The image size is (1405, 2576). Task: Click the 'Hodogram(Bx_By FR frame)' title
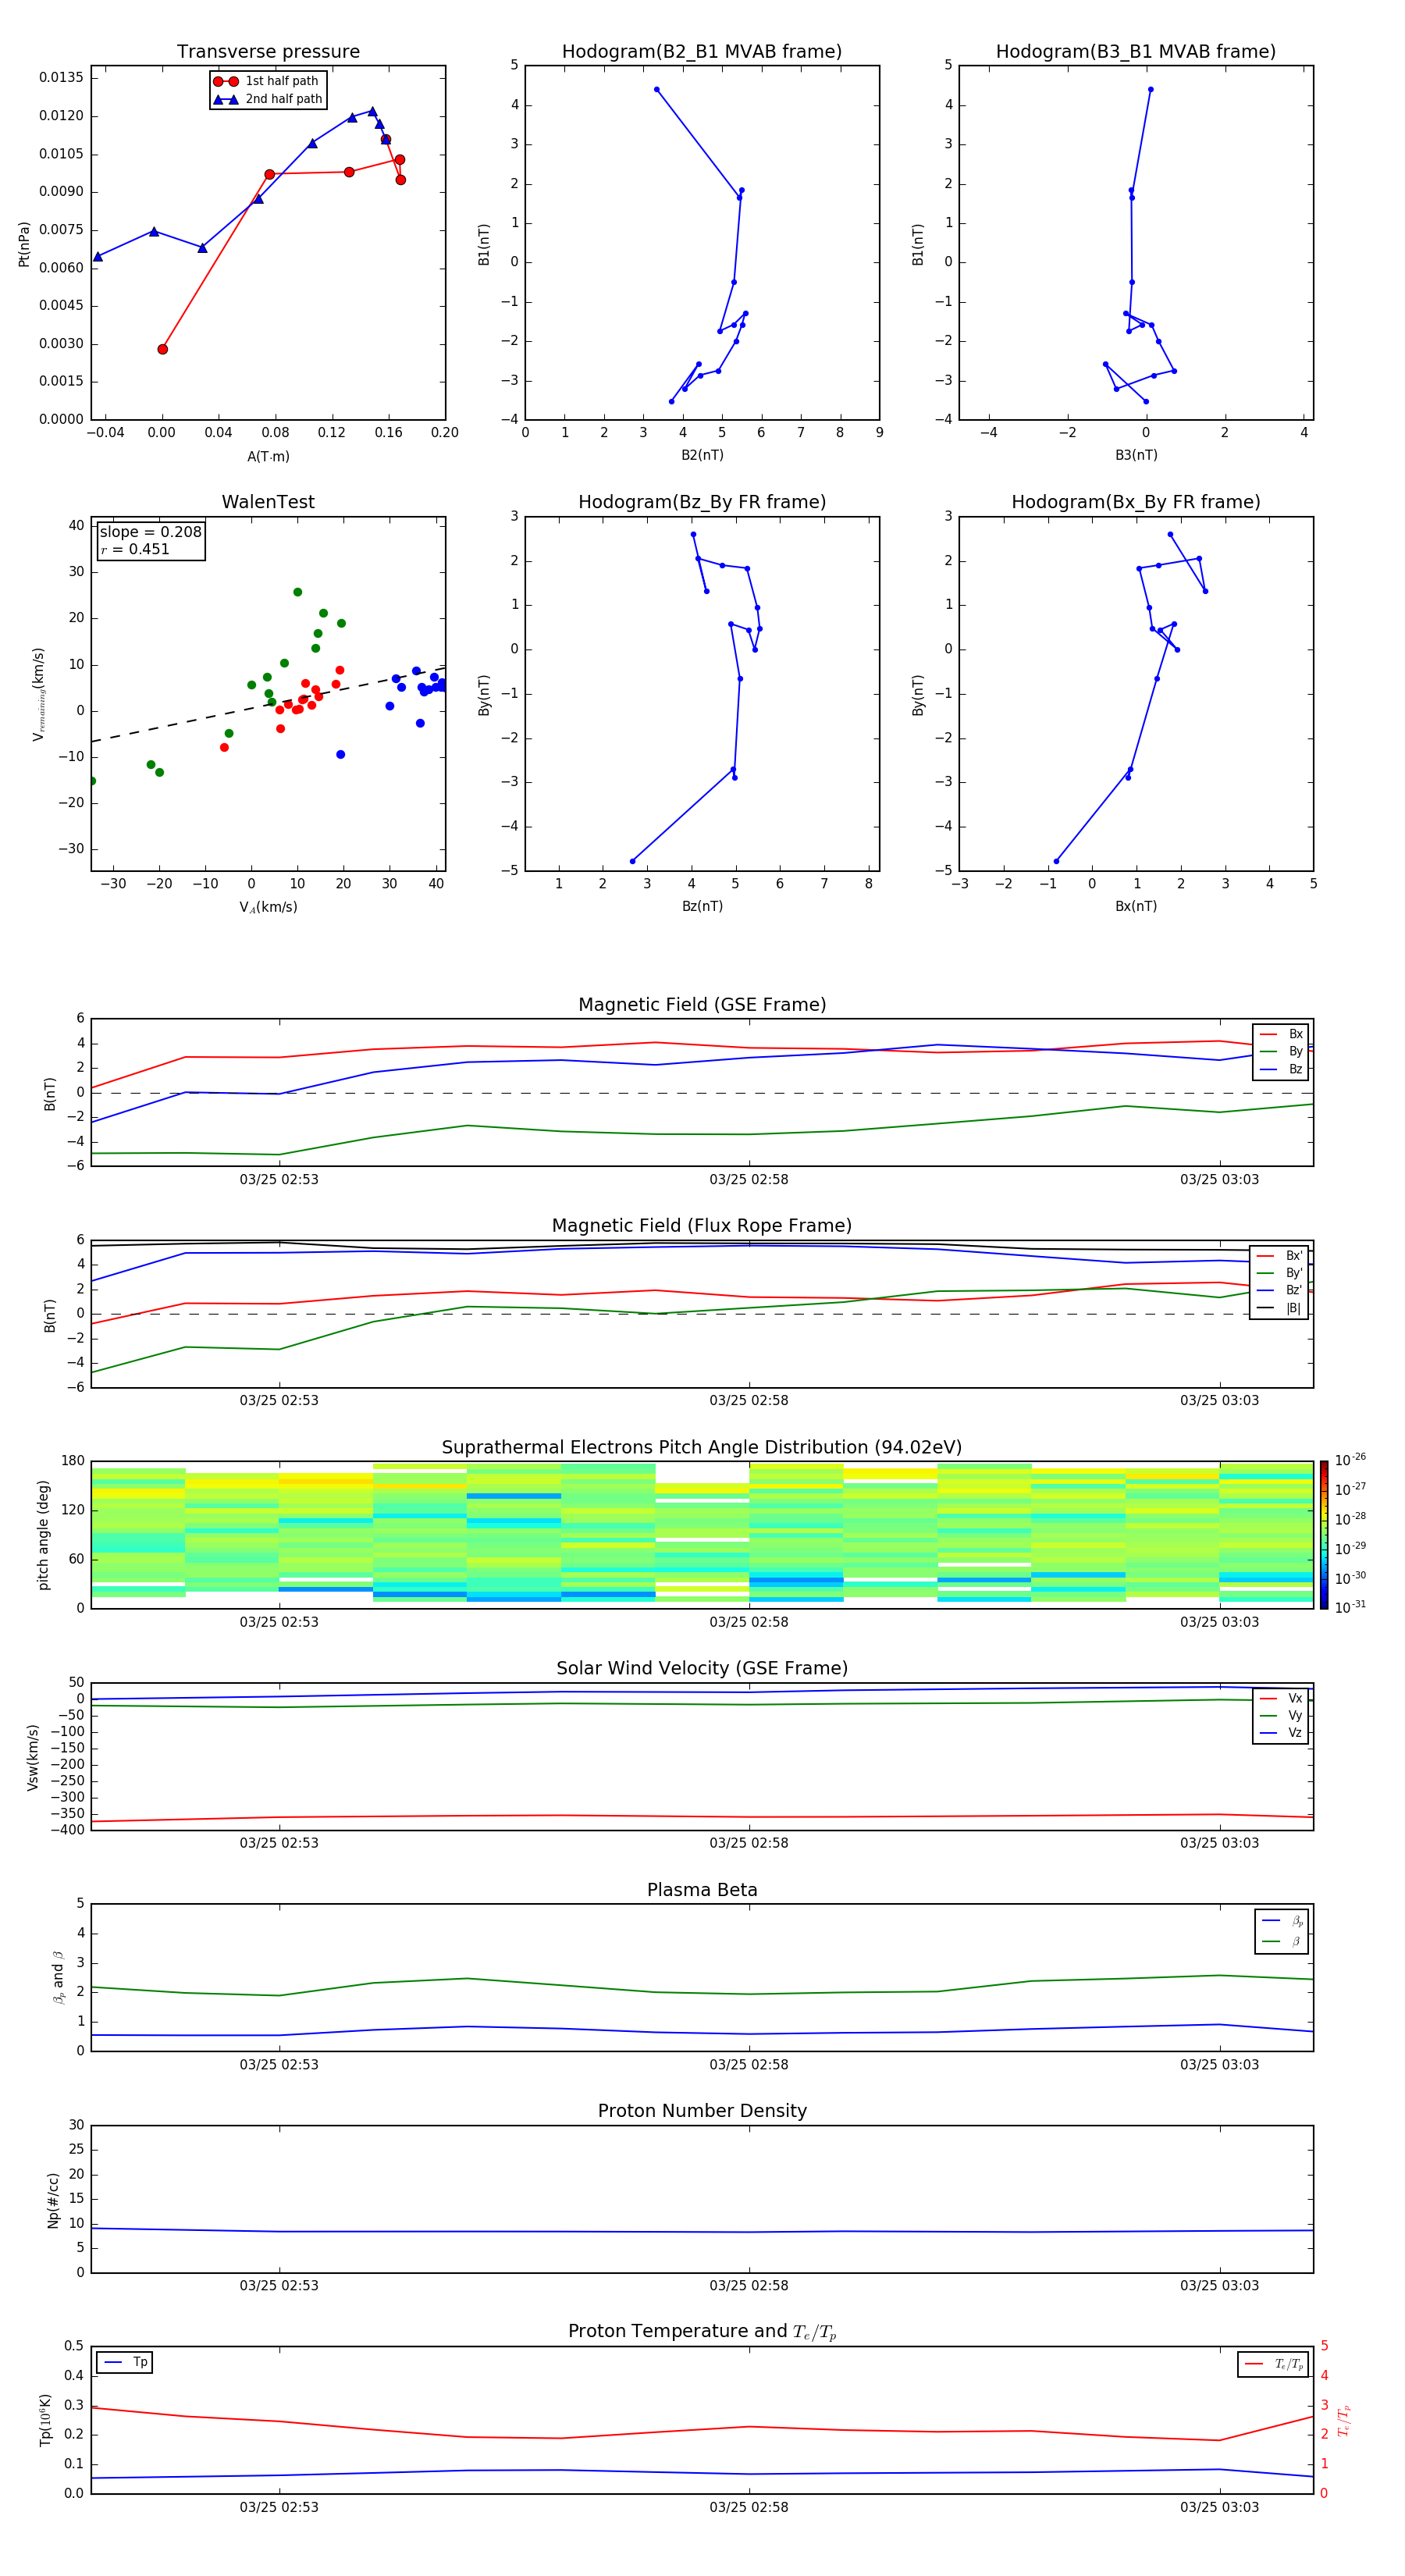click(x=1136, y=502)
